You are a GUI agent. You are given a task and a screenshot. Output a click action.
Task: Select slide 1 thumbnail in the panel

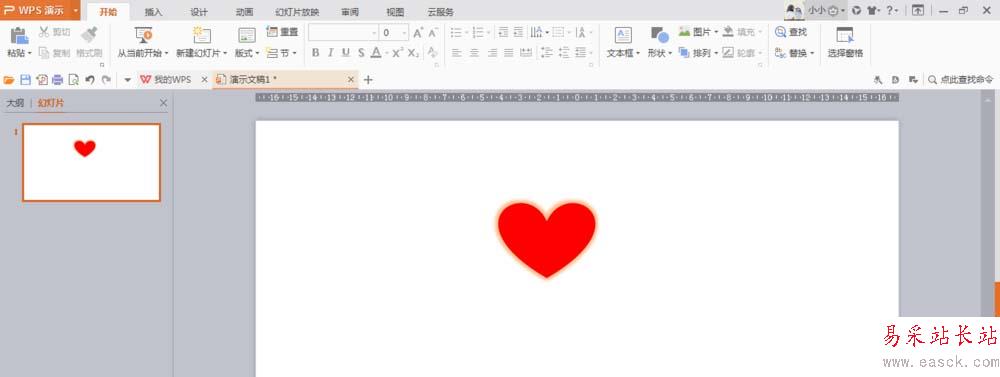(91, 162)
